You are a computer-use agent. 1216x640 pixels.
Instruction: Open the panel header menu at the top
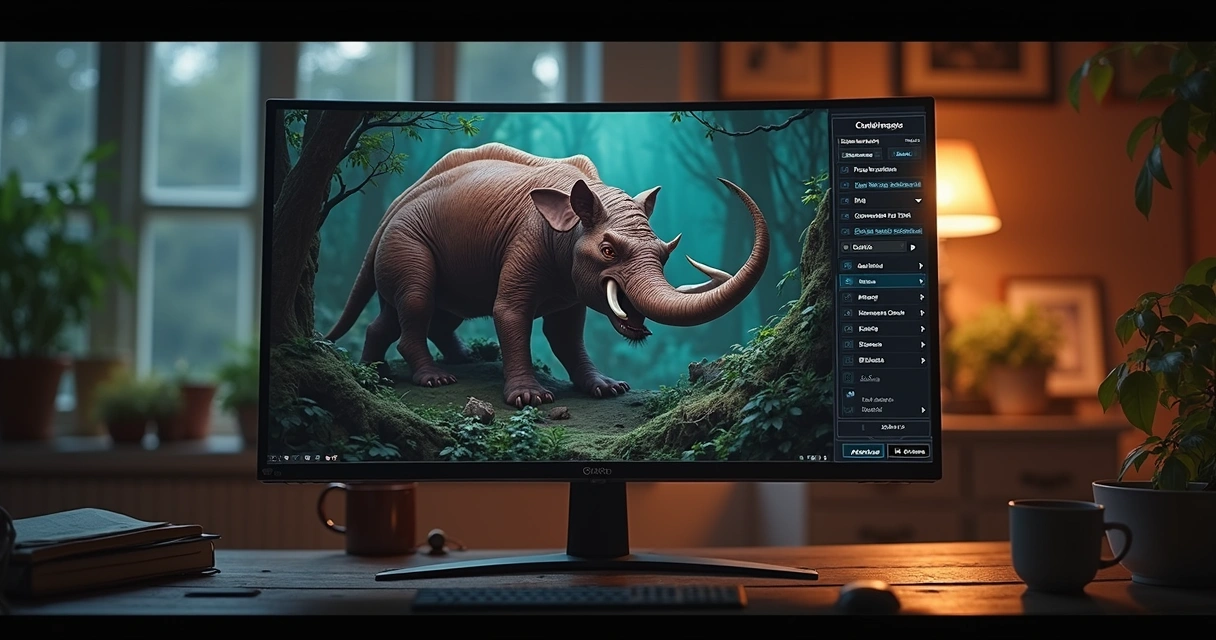click(880, 124)
